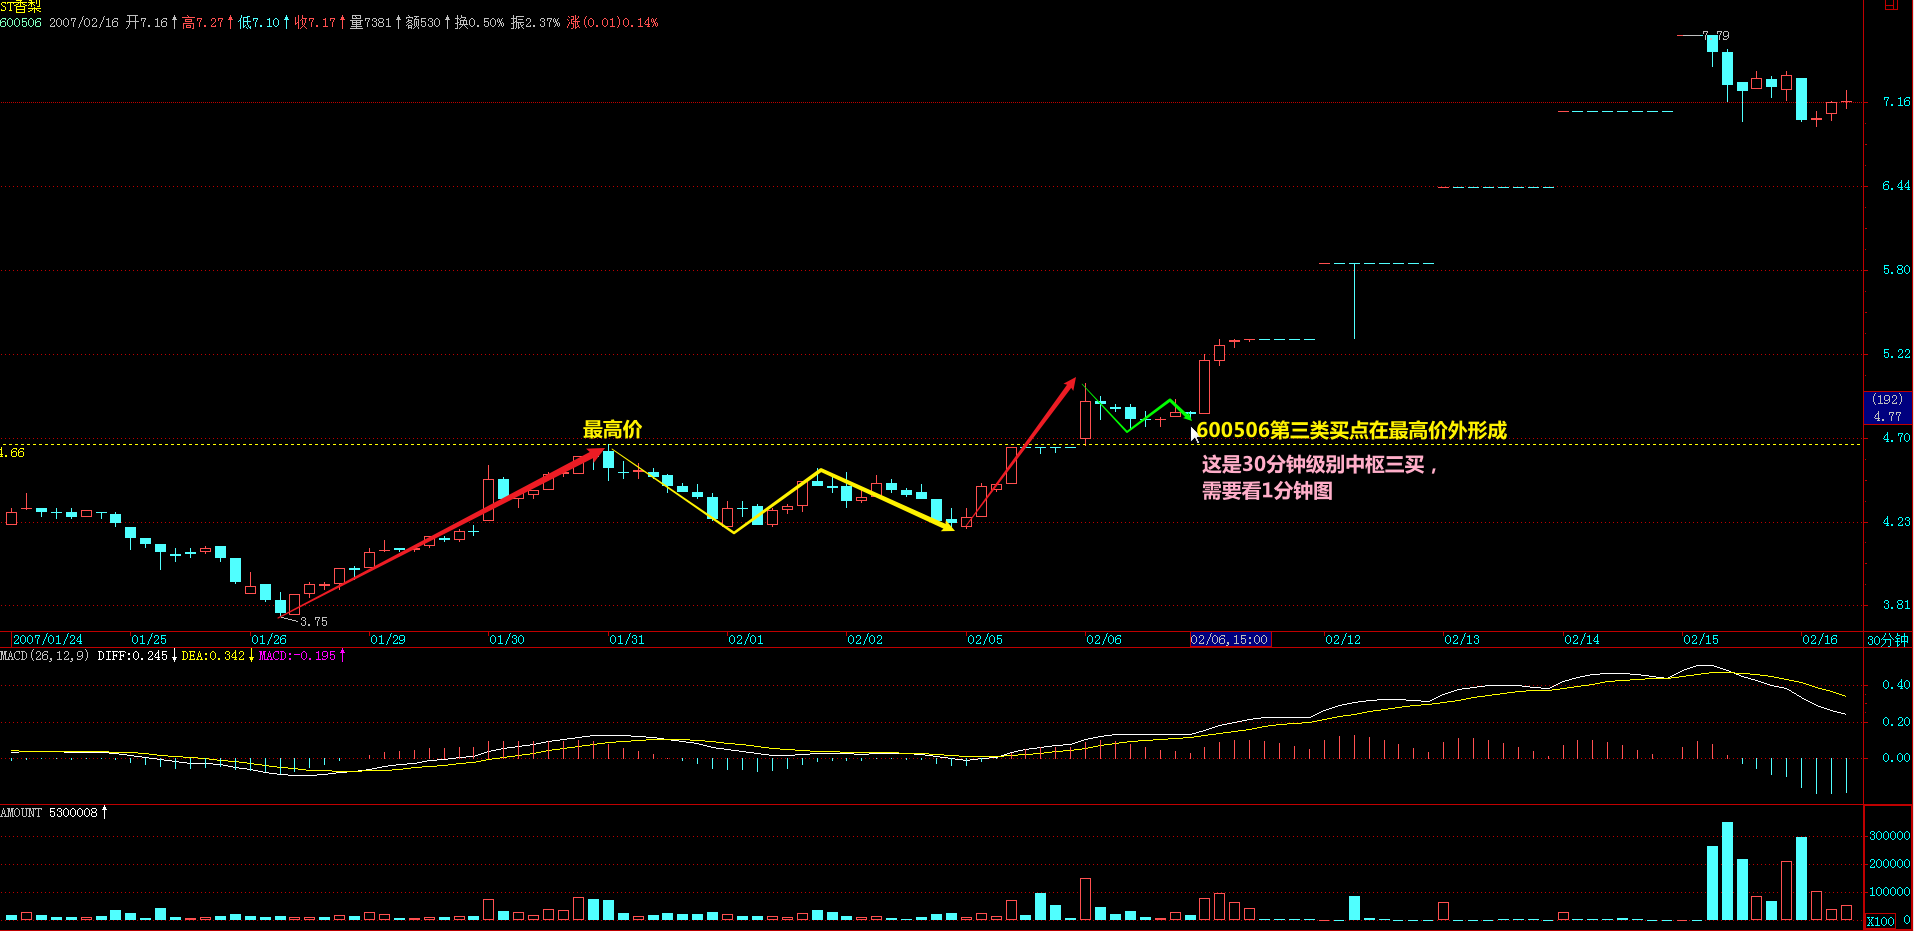Viewport: 1915px width, 931px height.
Task: Open the 30分钟 period selector
Action: coord(1887,640)
